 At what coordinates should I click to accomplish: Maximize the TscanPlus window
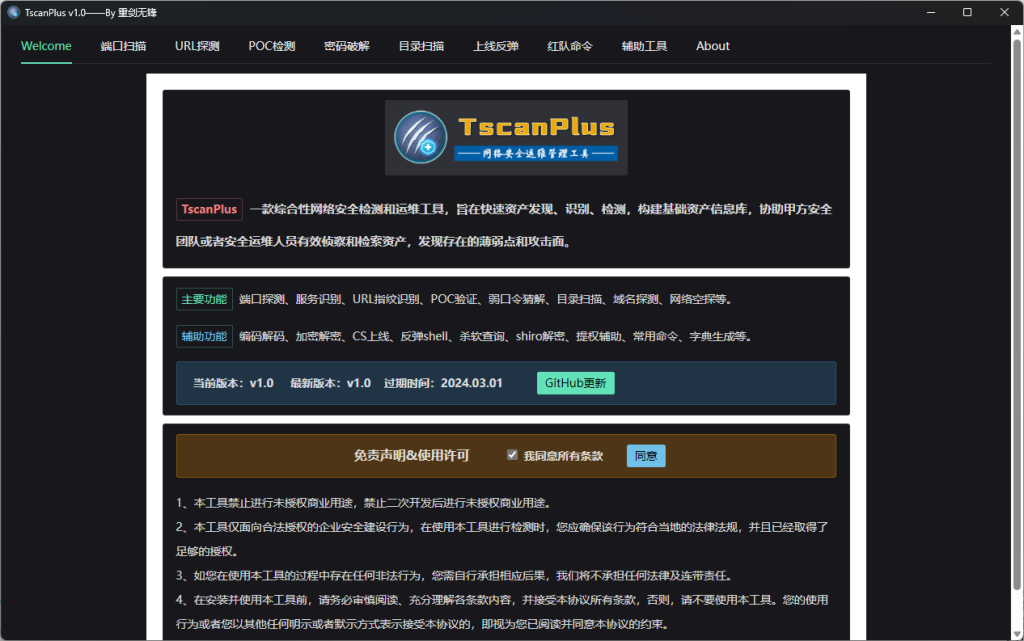(967, 12)
